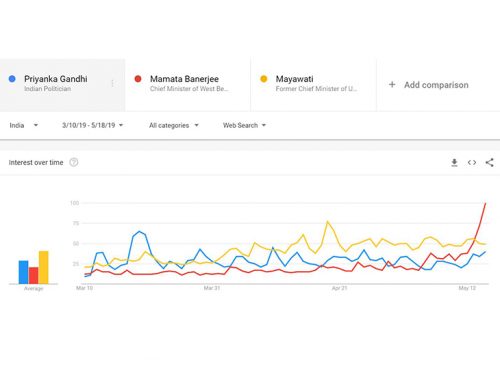Share the interest over time chart
This screenshot has height=375, width=500.
click(489, 162)
